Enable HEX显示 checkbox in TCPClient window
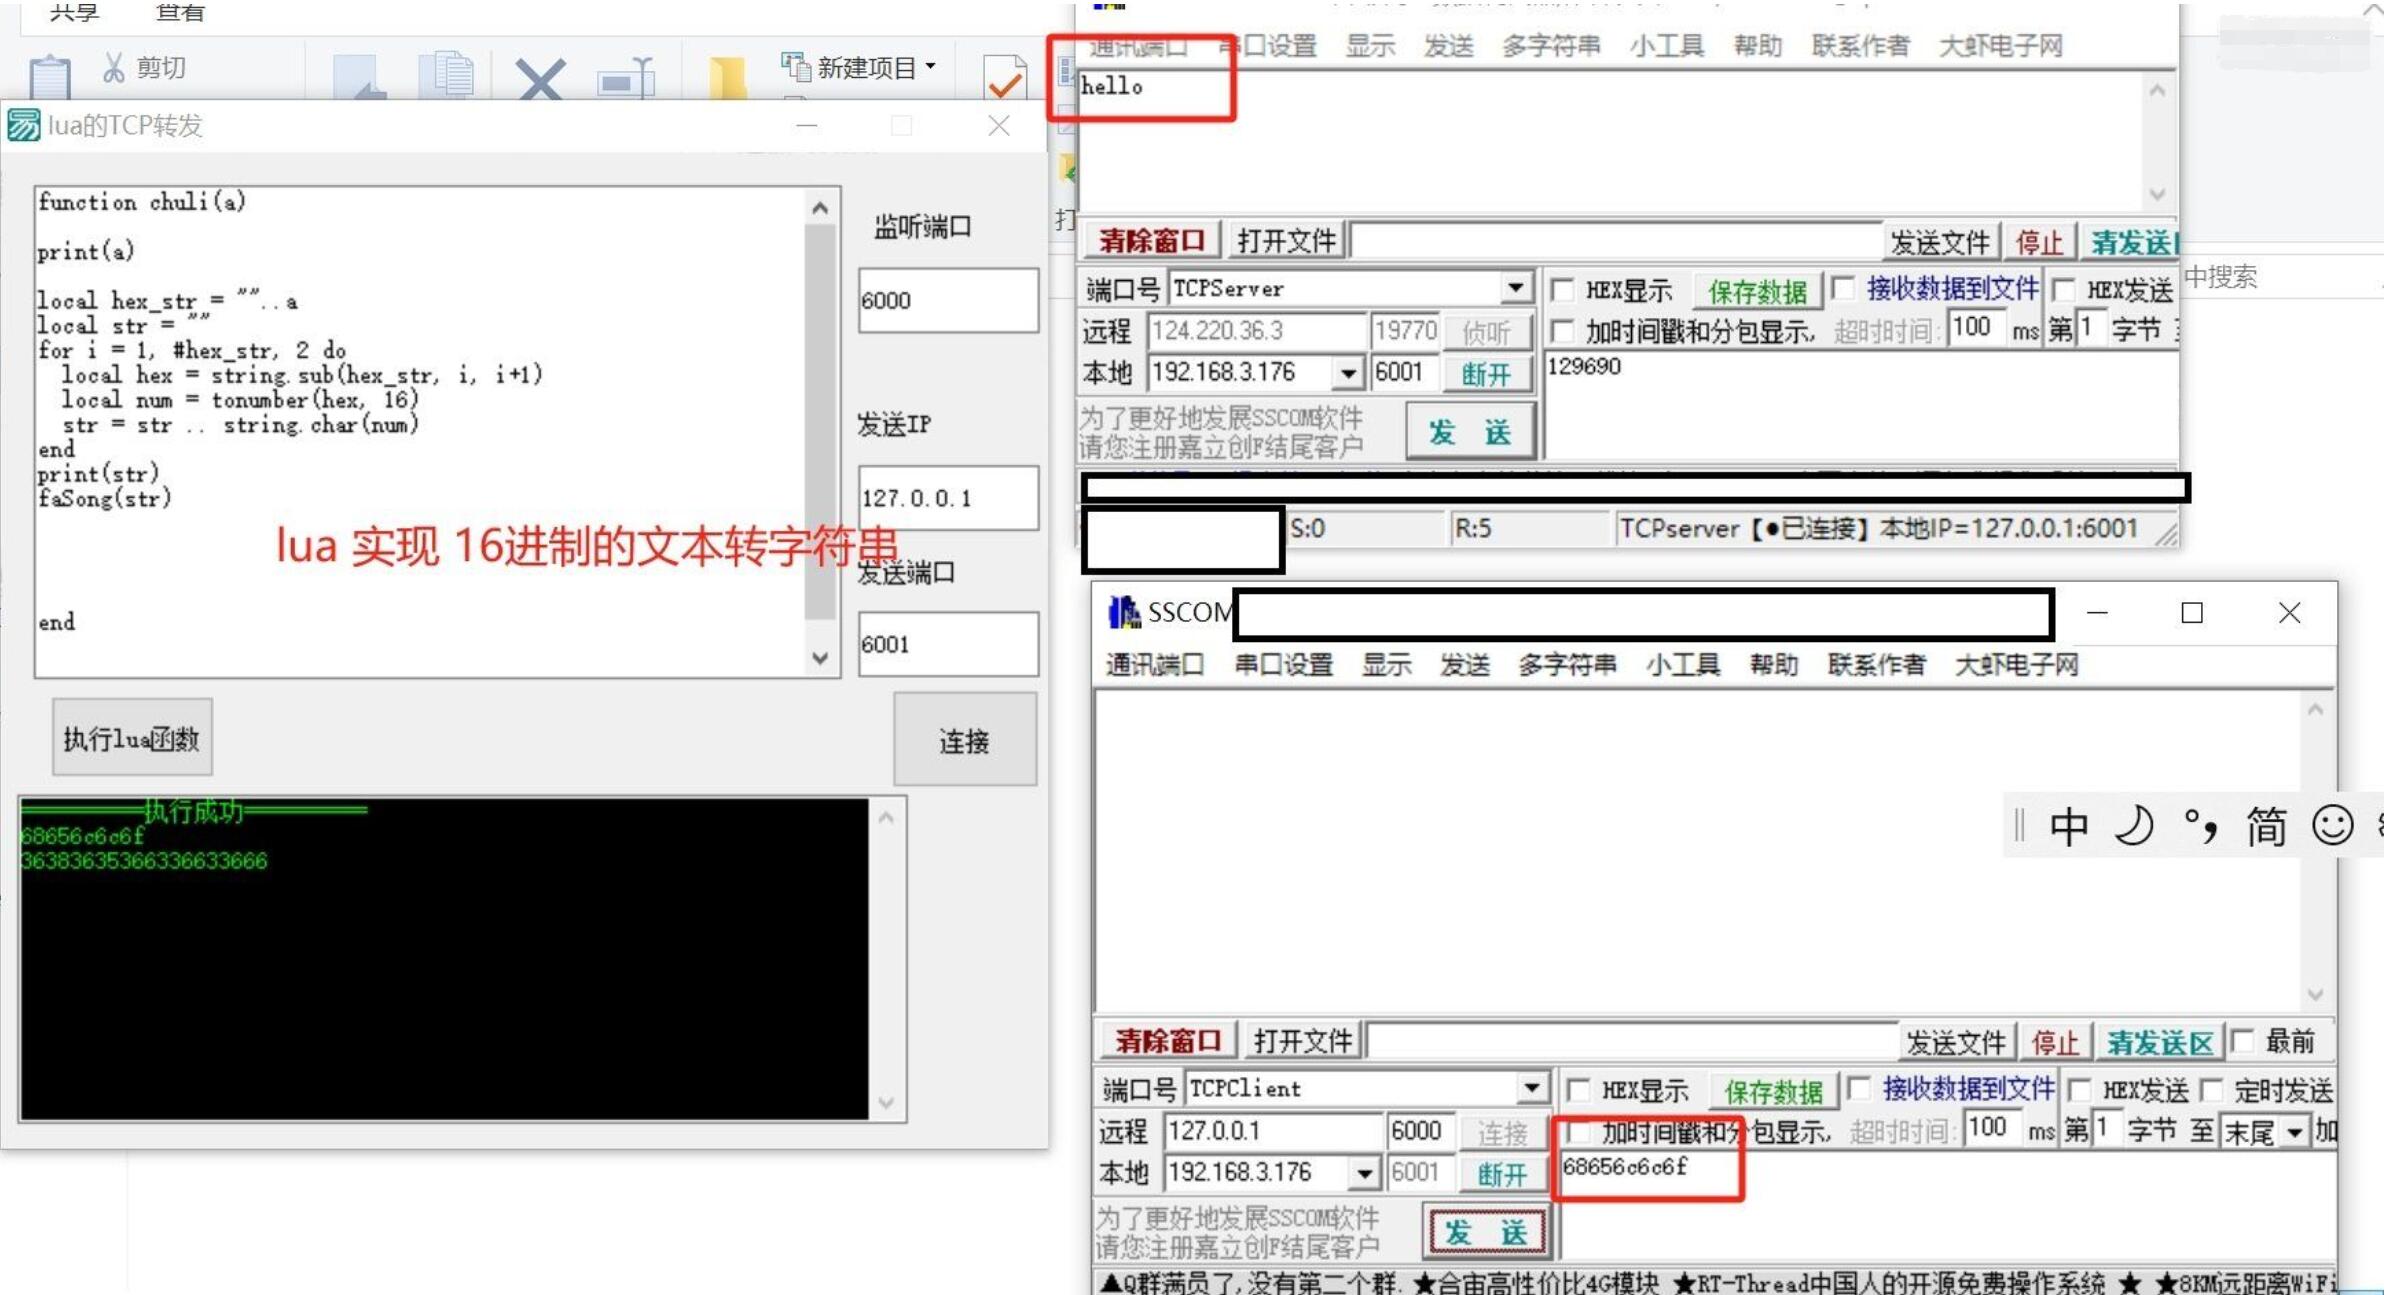The height and width of the screenshot is (1295, 2394). pyautogui.click(x=1579, y=1090)
